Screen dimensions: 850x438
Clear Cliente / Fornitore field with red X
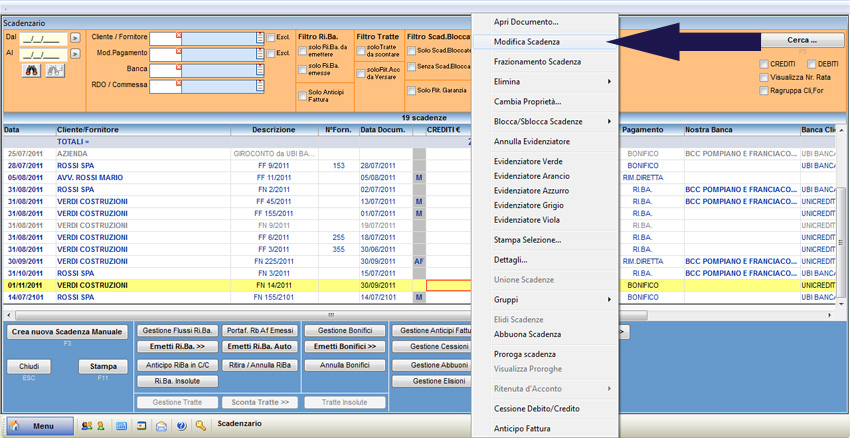click(x=178, y=36)
